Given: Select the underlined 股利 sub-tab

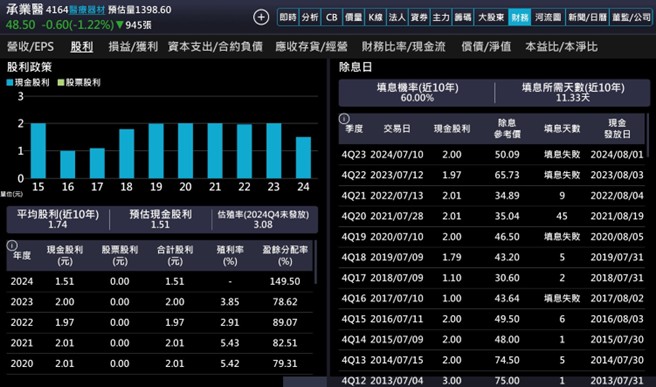Looking at the screenshot, I should [82, 47].
